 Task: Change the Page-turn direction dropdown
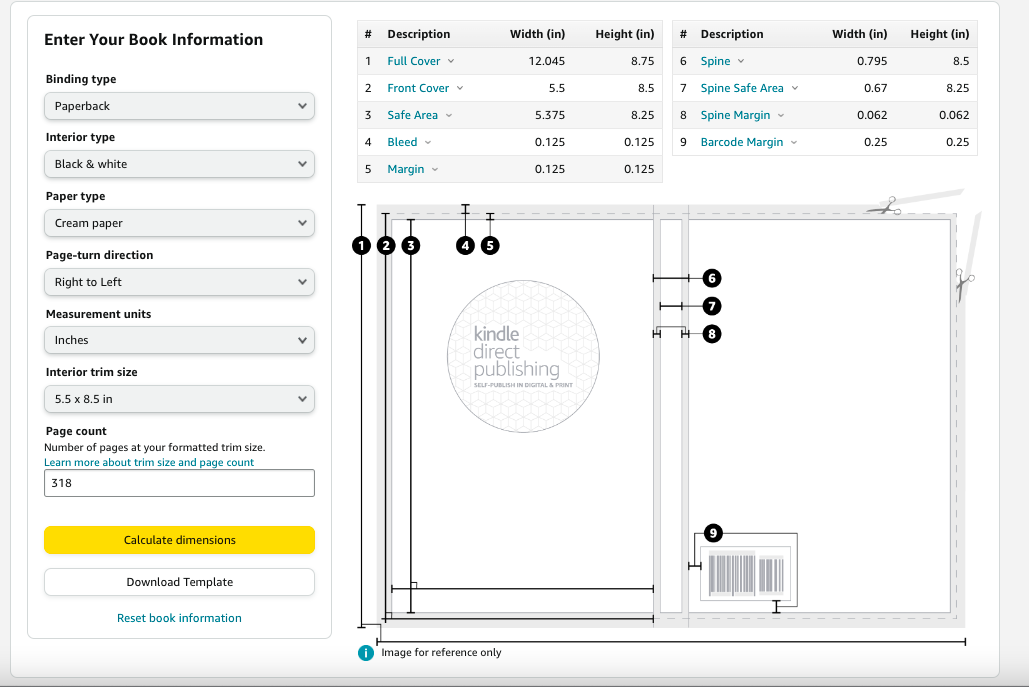click(x=179, y=282)
